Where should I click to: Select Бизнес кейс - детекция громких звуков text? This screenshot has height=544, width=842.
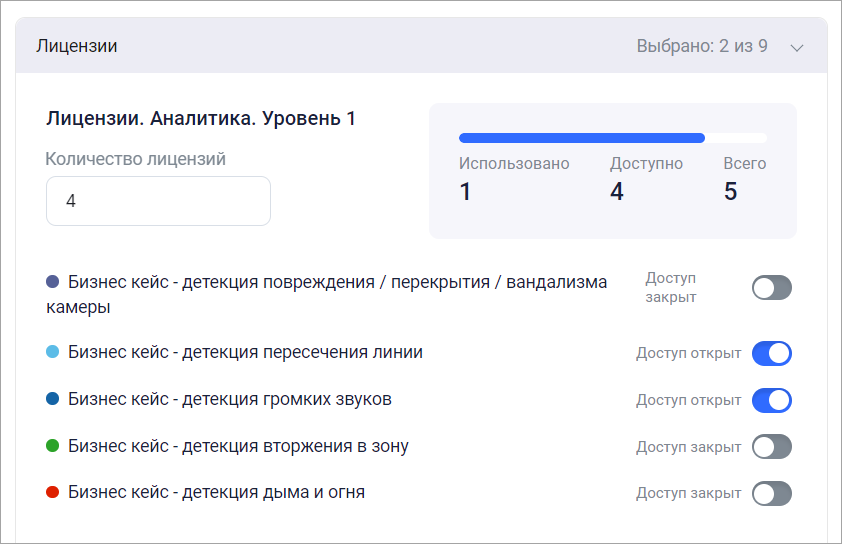pos(230,400)
